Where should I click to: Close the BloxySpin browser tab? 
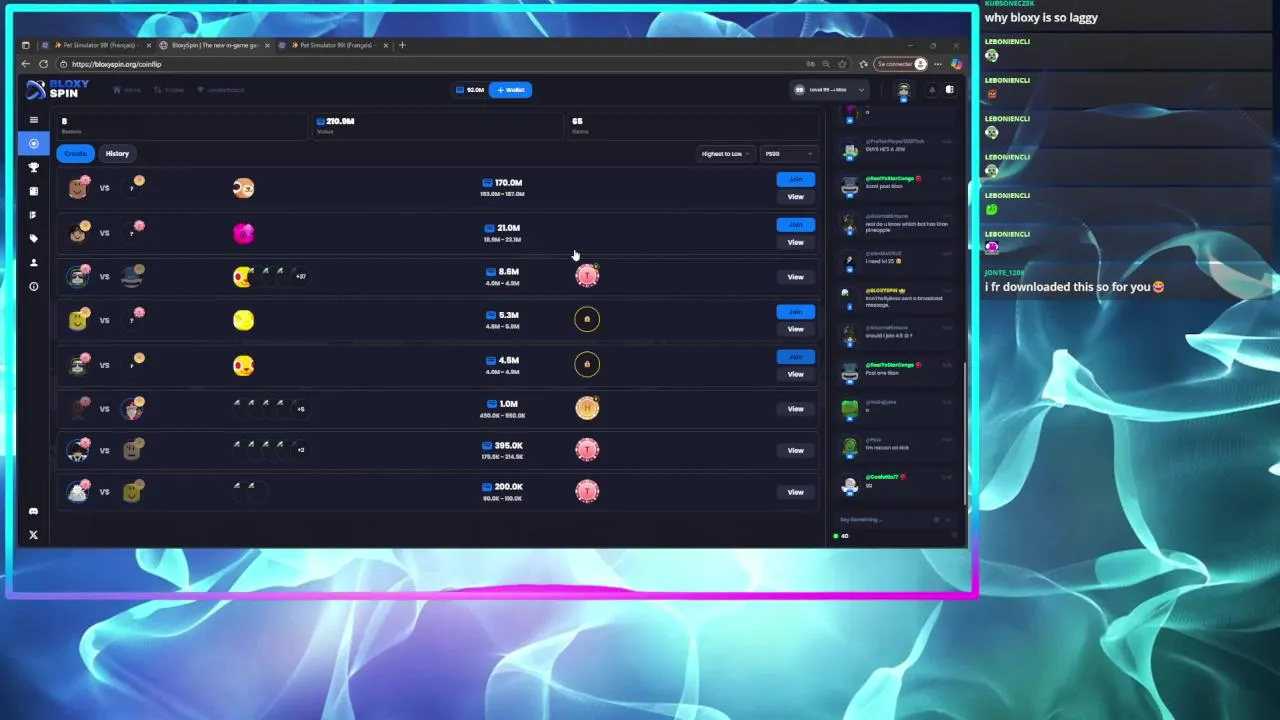267,45
